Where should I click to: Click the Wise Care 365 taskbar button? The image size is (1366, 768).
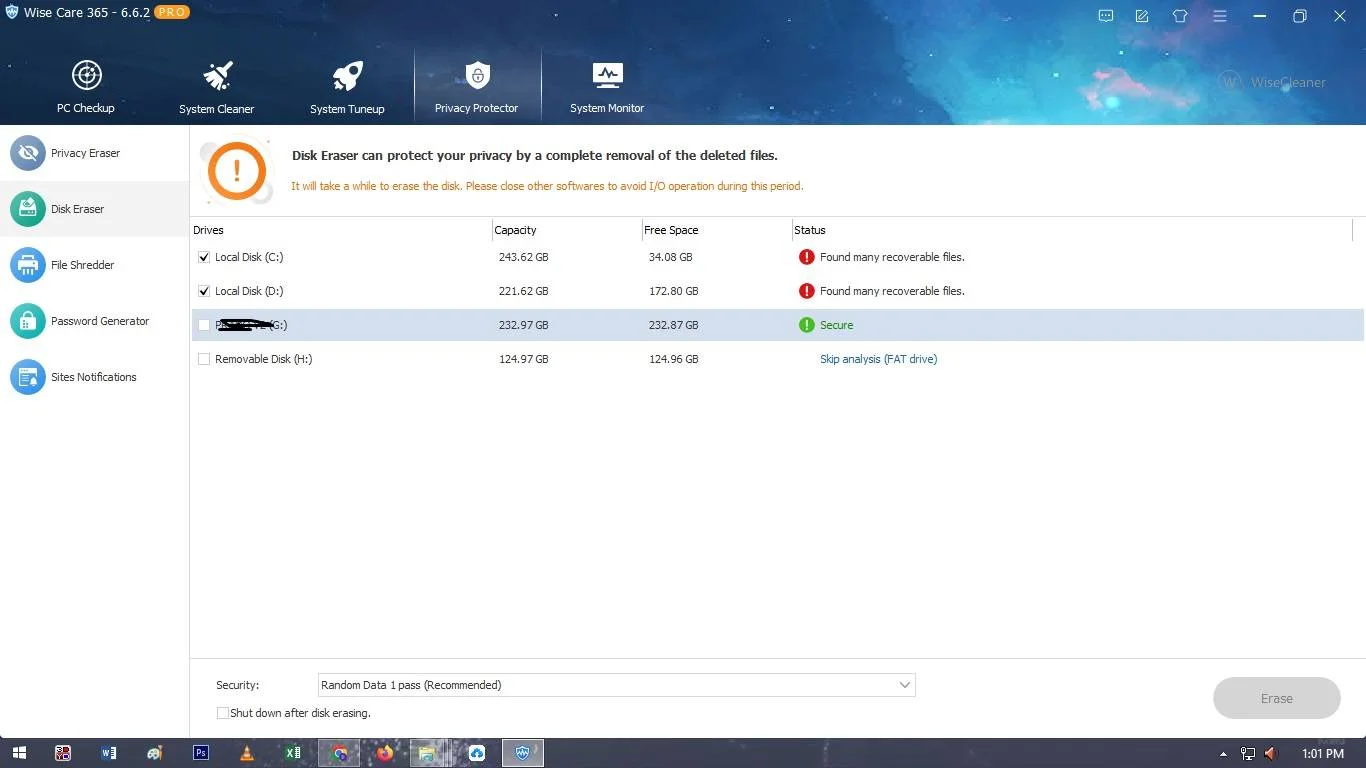(523, 753)
